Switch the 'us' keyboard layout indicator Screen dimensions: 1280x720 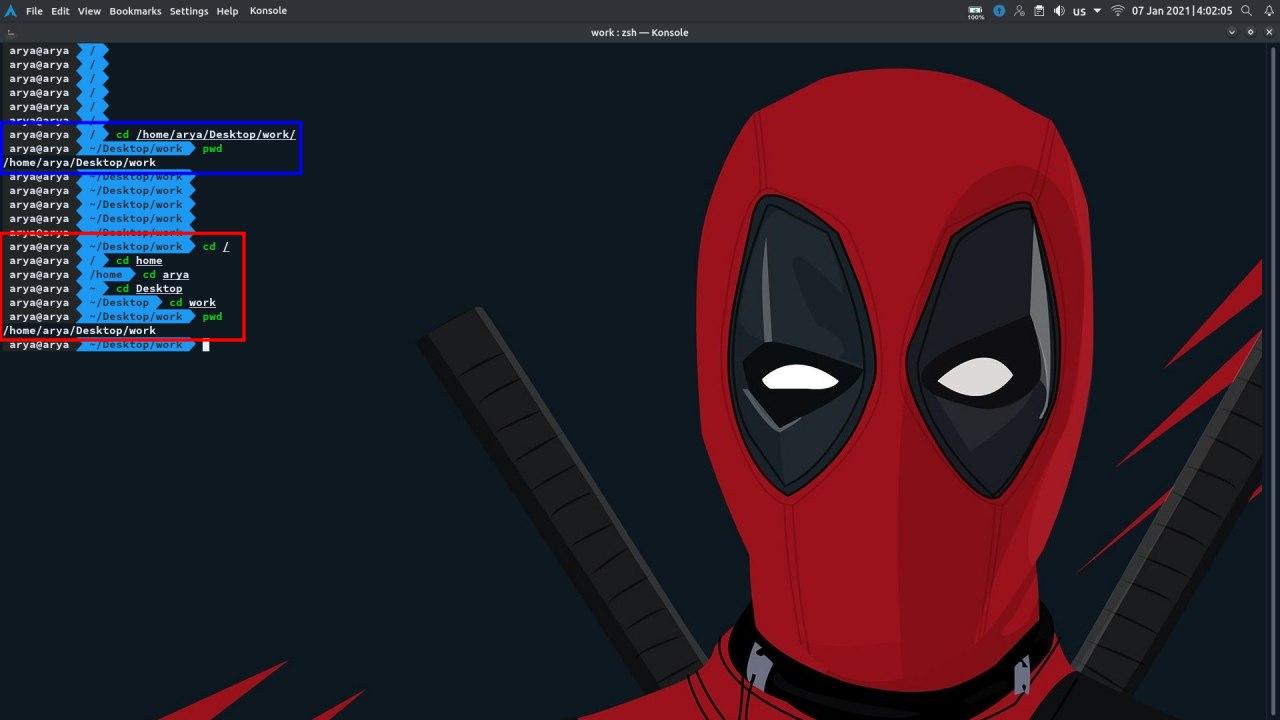[1079, 12]
